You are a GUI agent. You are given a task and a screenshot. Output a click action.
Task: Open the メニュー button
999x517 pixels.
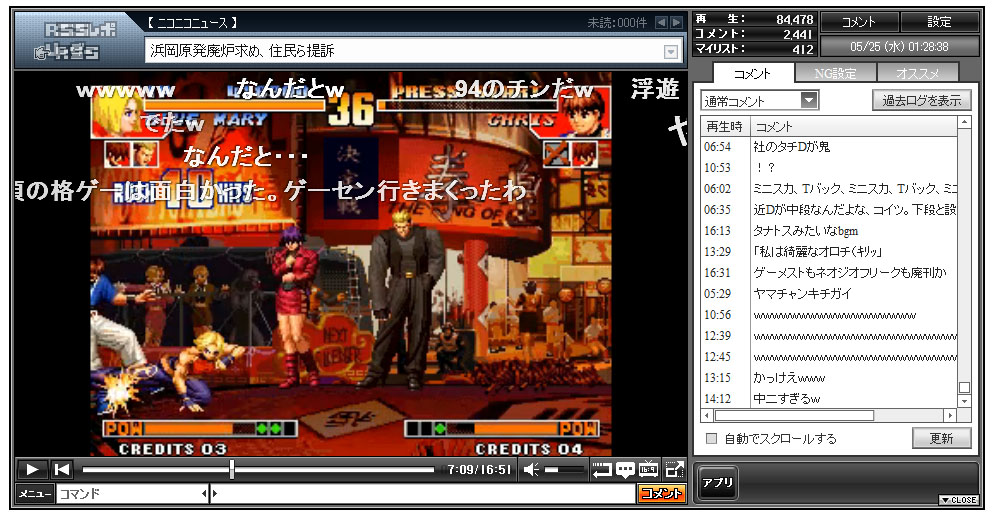coord(34,493)
